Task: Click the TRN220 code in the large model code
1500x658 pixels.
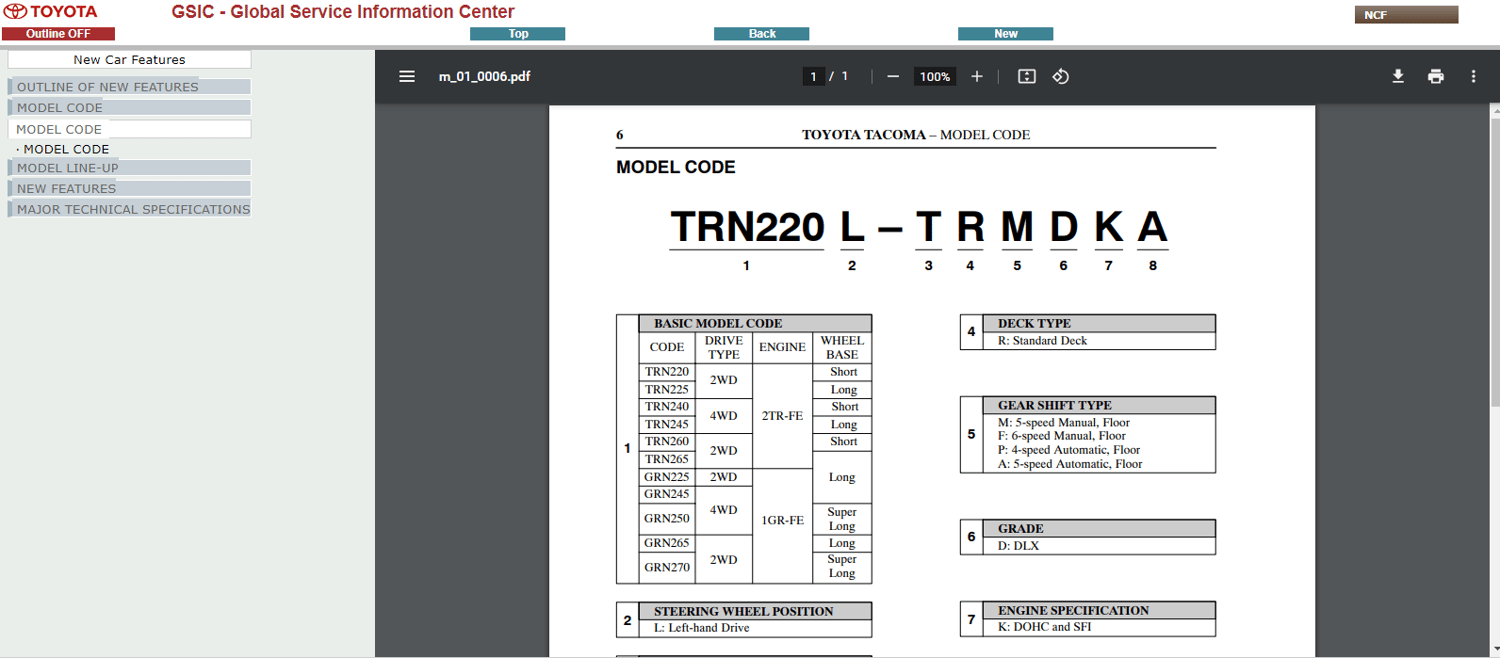Action: tap(747, 227)
